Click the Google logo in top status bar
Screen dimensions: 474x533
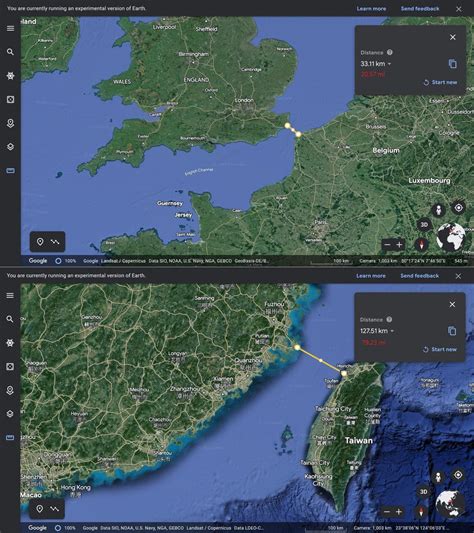(38, 261)
